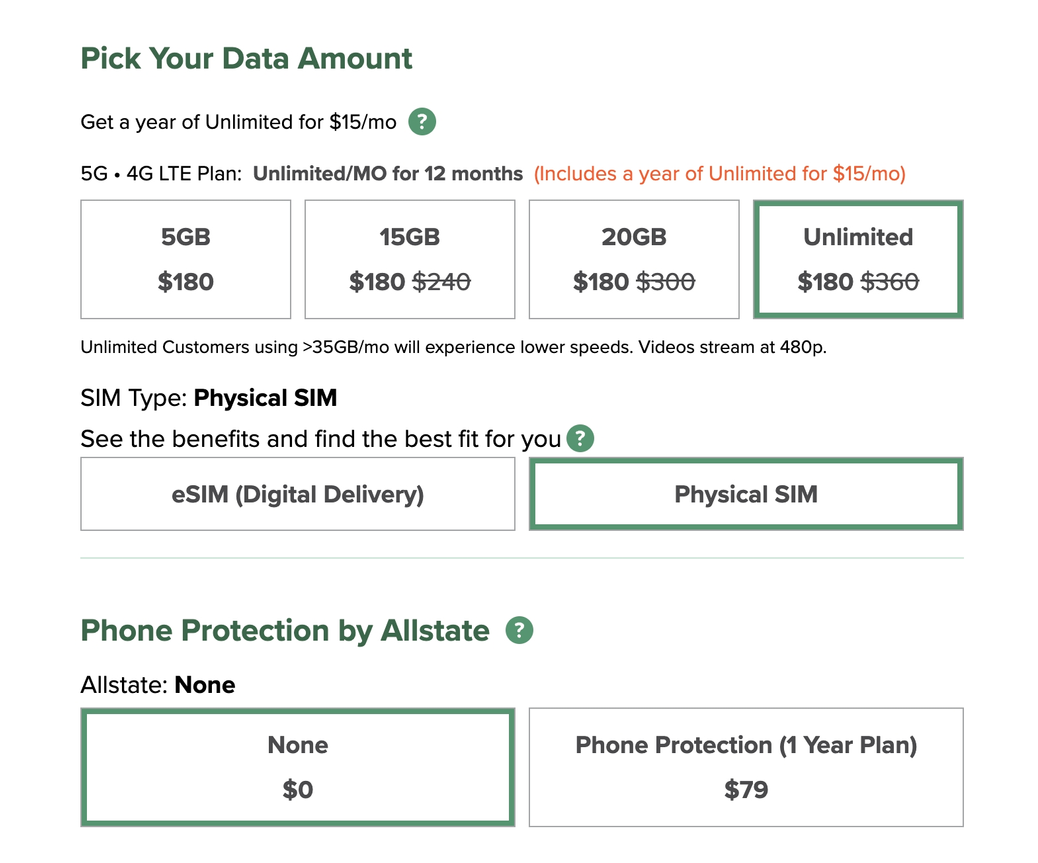Image resolution: width=1038 pixels, height=863 pixels.
Task: Click the orange promo text about a year of Unlimited
Action: pyautogui.click(x=719, y=174)
